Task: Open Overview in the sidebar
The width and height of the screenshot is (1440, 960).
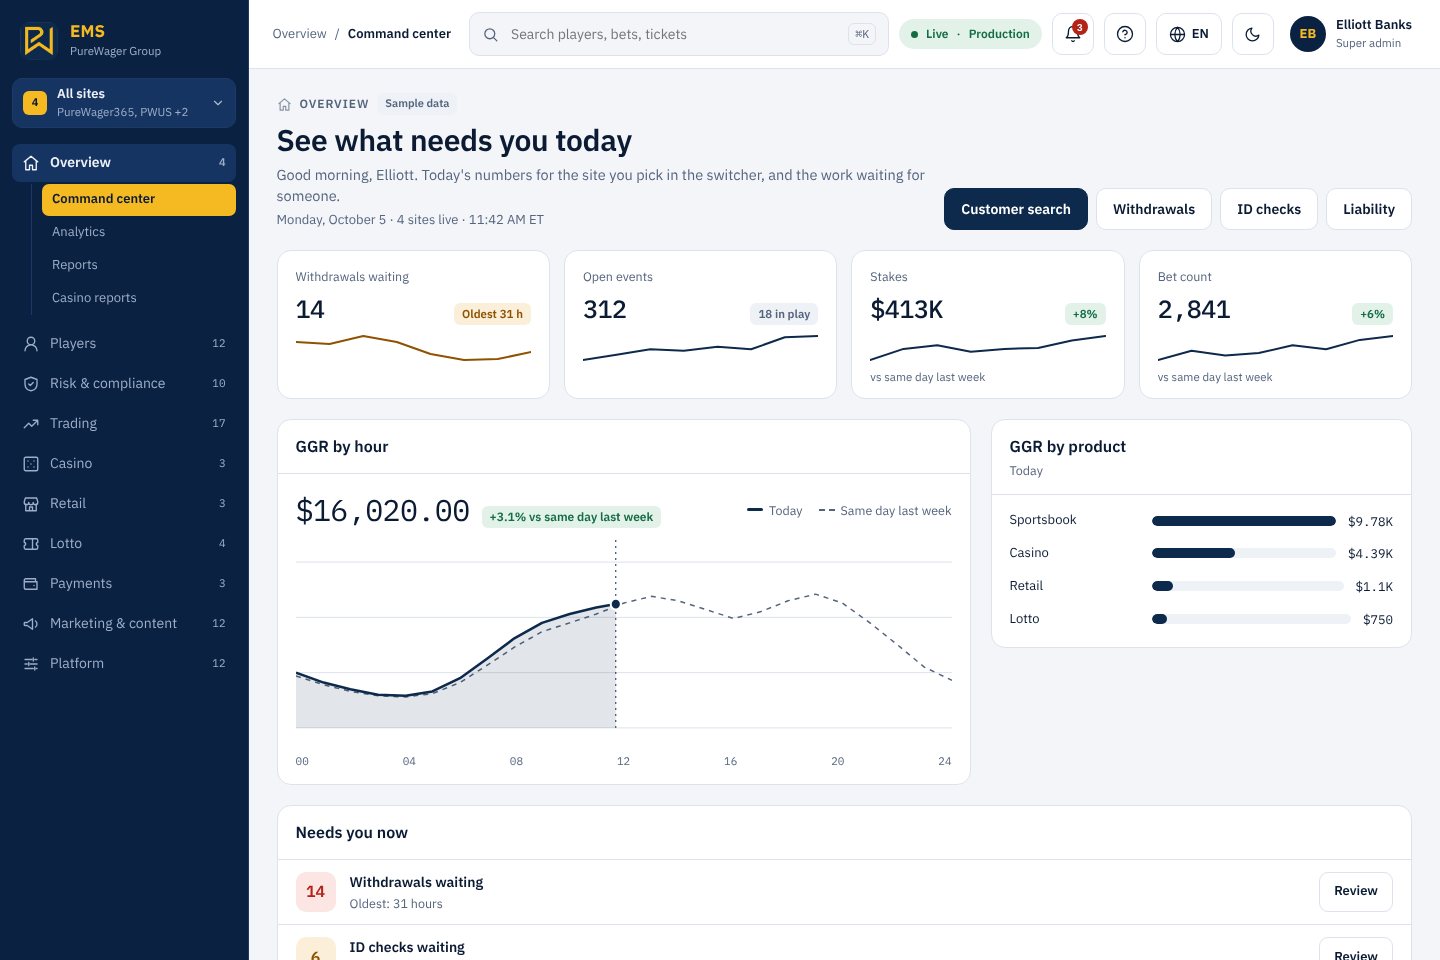Action: [x=124, y=162]
